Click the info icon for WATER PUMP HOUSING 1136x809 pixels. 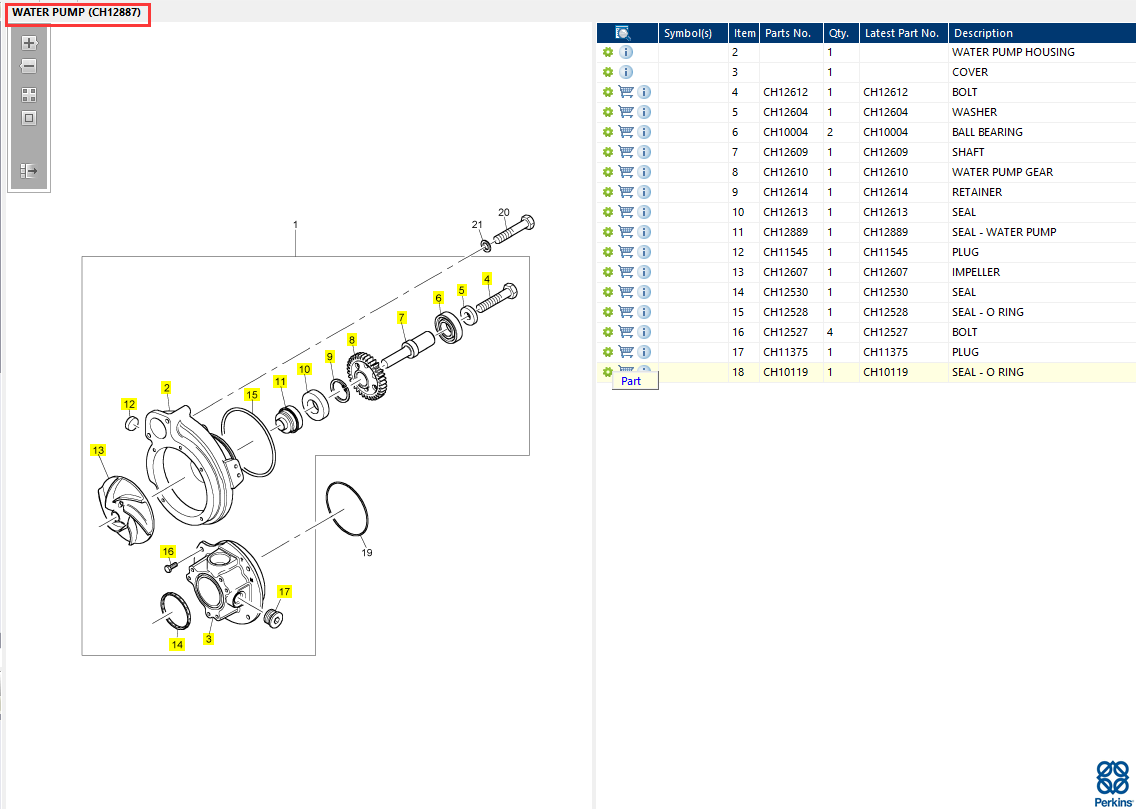627,52
